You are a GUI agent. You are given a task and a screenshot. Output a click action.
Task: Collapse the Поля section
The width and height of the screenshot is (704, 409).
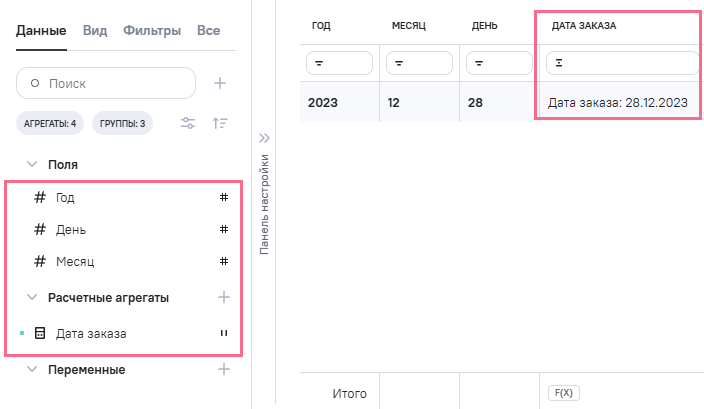(32, 164)
